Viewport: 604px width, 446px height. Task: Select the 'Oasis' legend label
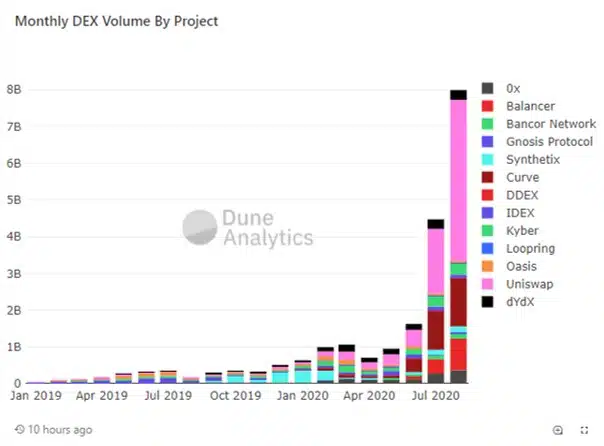point(521,266)
